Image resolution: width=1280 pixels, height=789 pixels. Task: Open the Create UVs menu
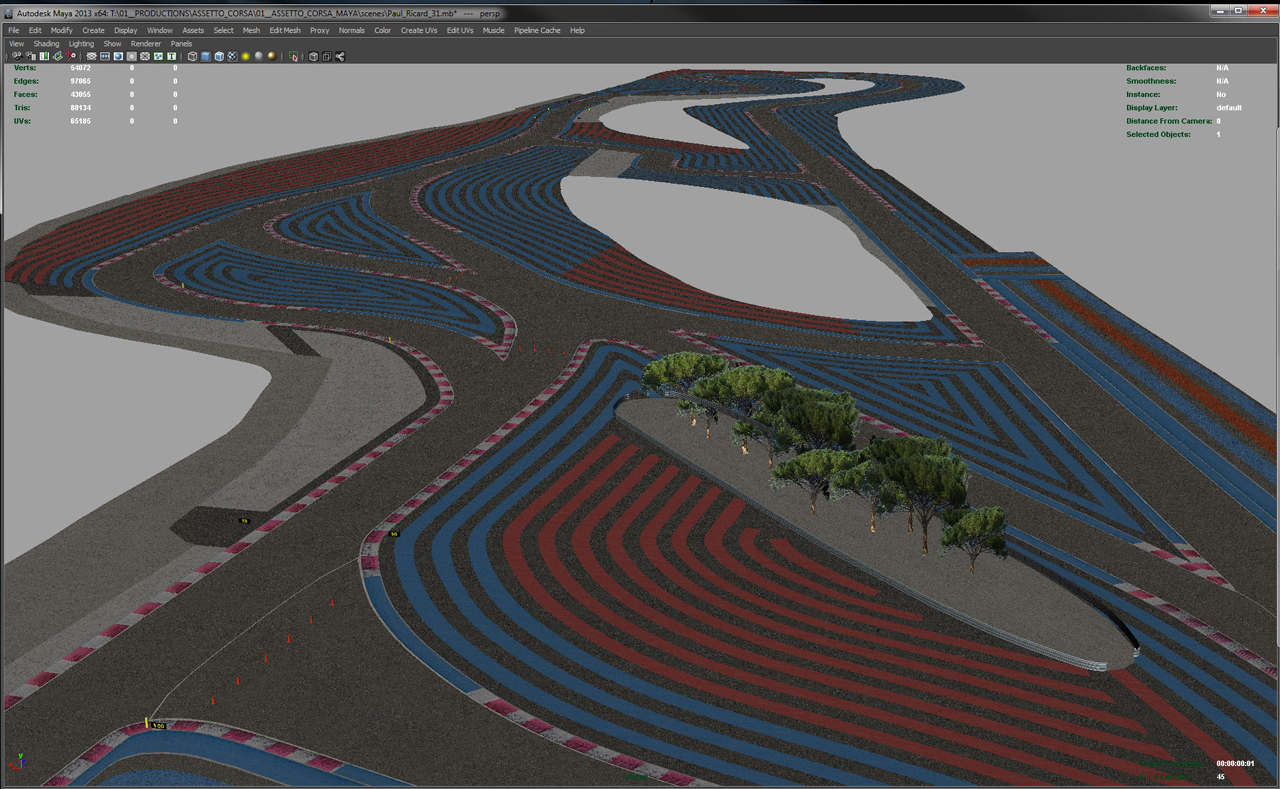[419, 31]
